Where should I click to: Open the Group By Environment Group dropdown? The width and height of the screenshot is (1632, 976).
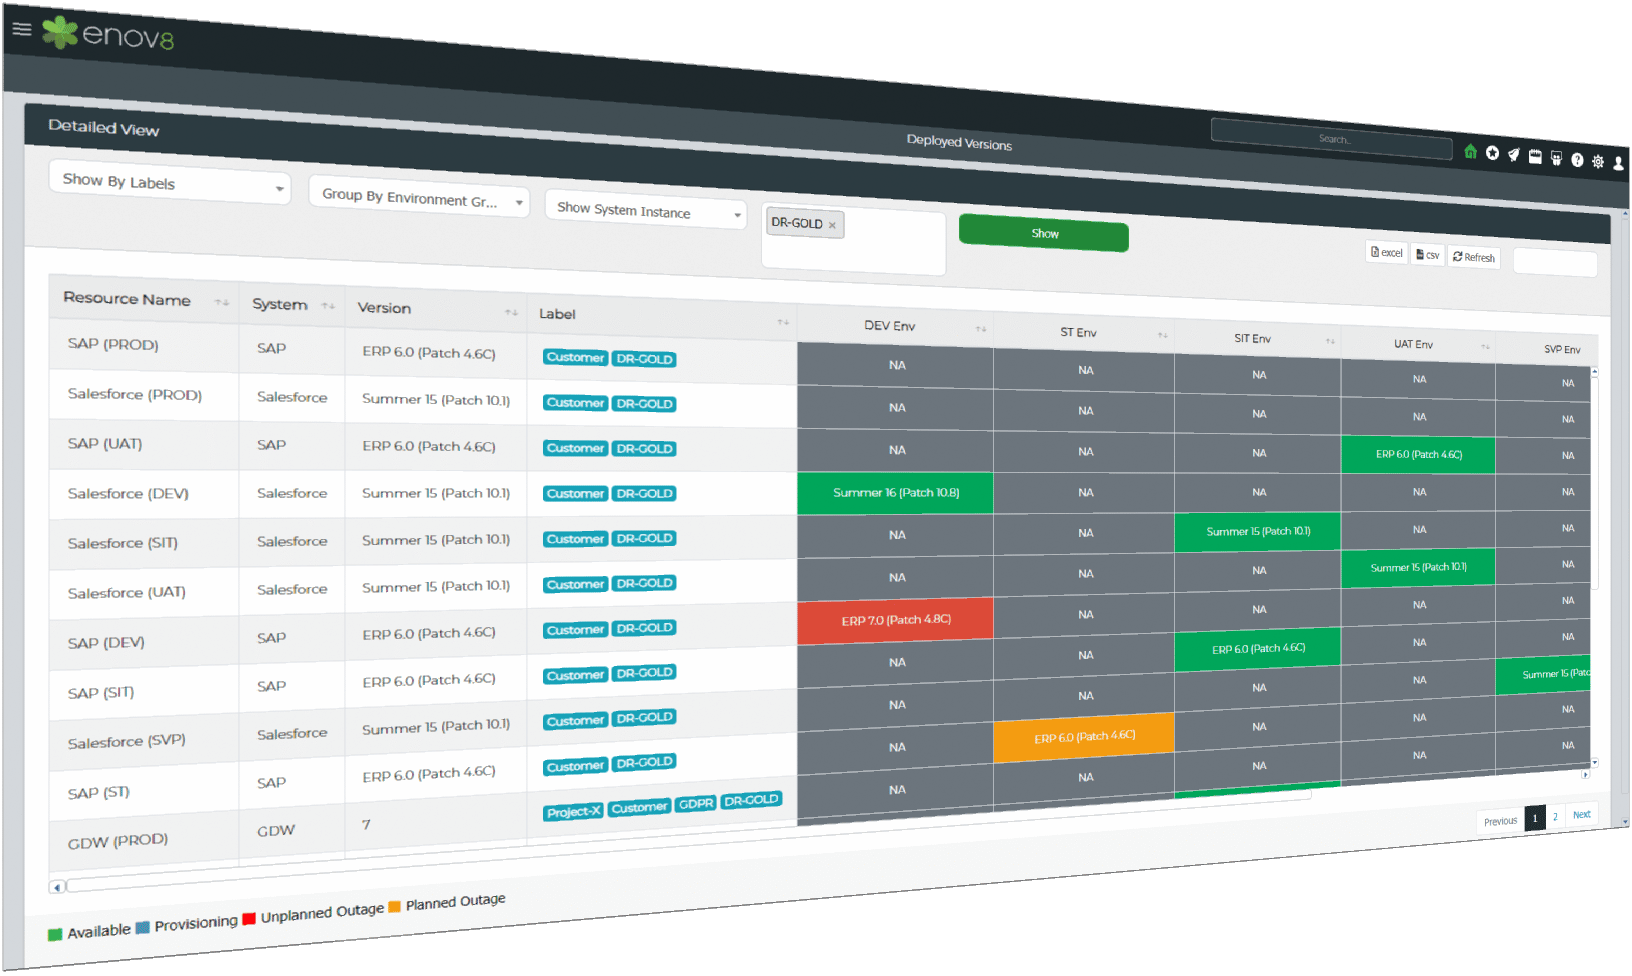[x=419, y=197]
